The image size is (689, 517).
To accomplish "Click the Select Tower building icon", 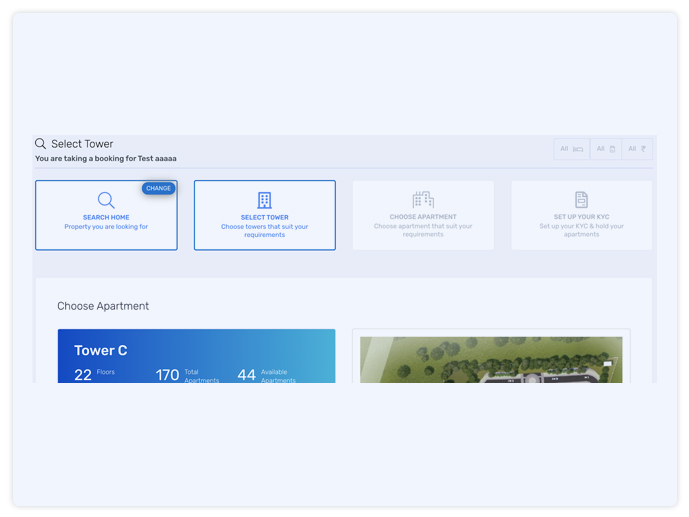I will click(265, 200).
